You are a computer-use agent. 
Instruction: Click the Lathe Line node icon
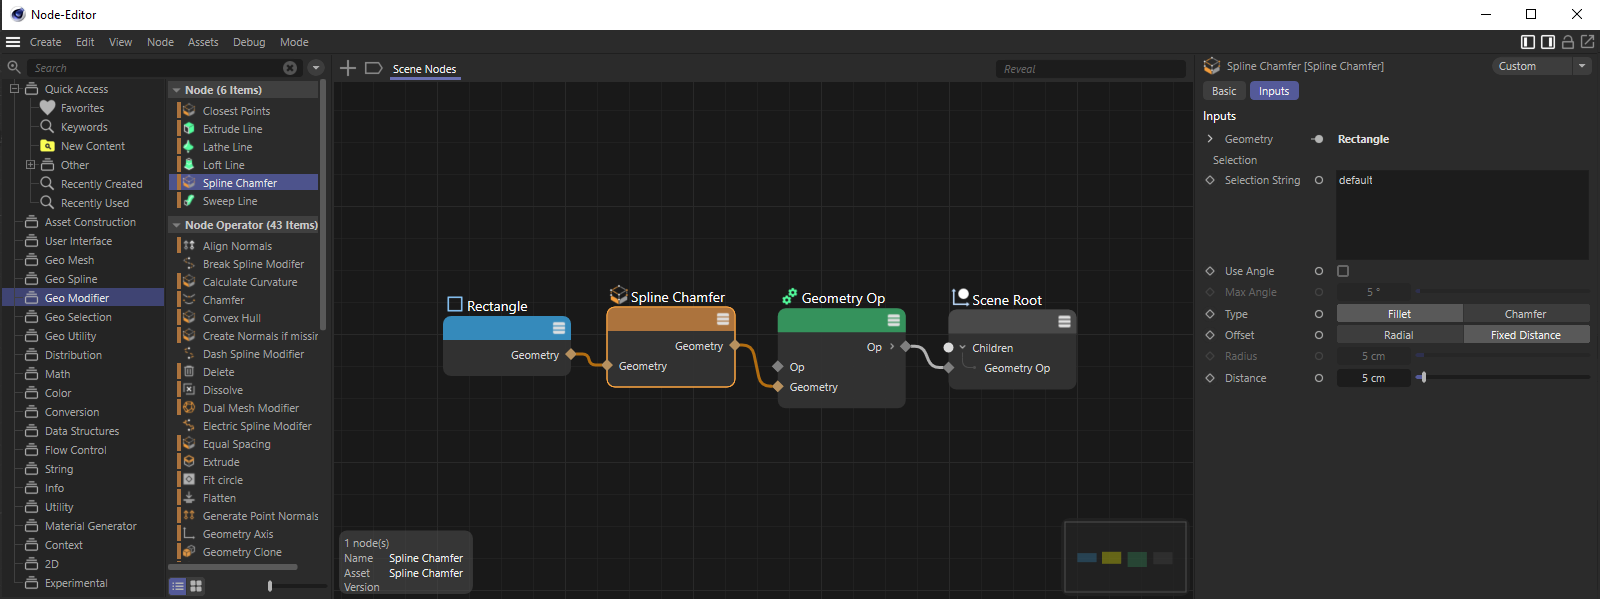(189, 147)
